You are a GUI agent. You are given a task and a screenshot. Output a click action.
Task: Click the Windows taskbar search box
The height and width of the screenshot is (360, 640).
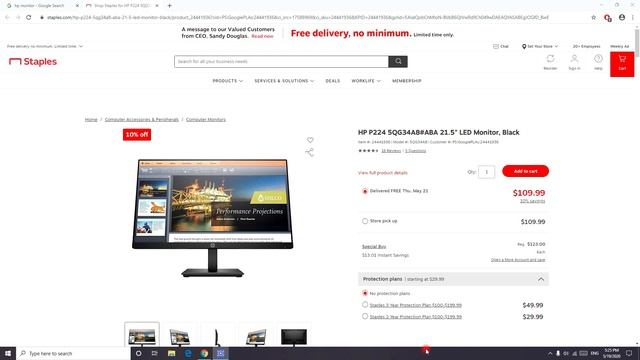click(73, 353)
